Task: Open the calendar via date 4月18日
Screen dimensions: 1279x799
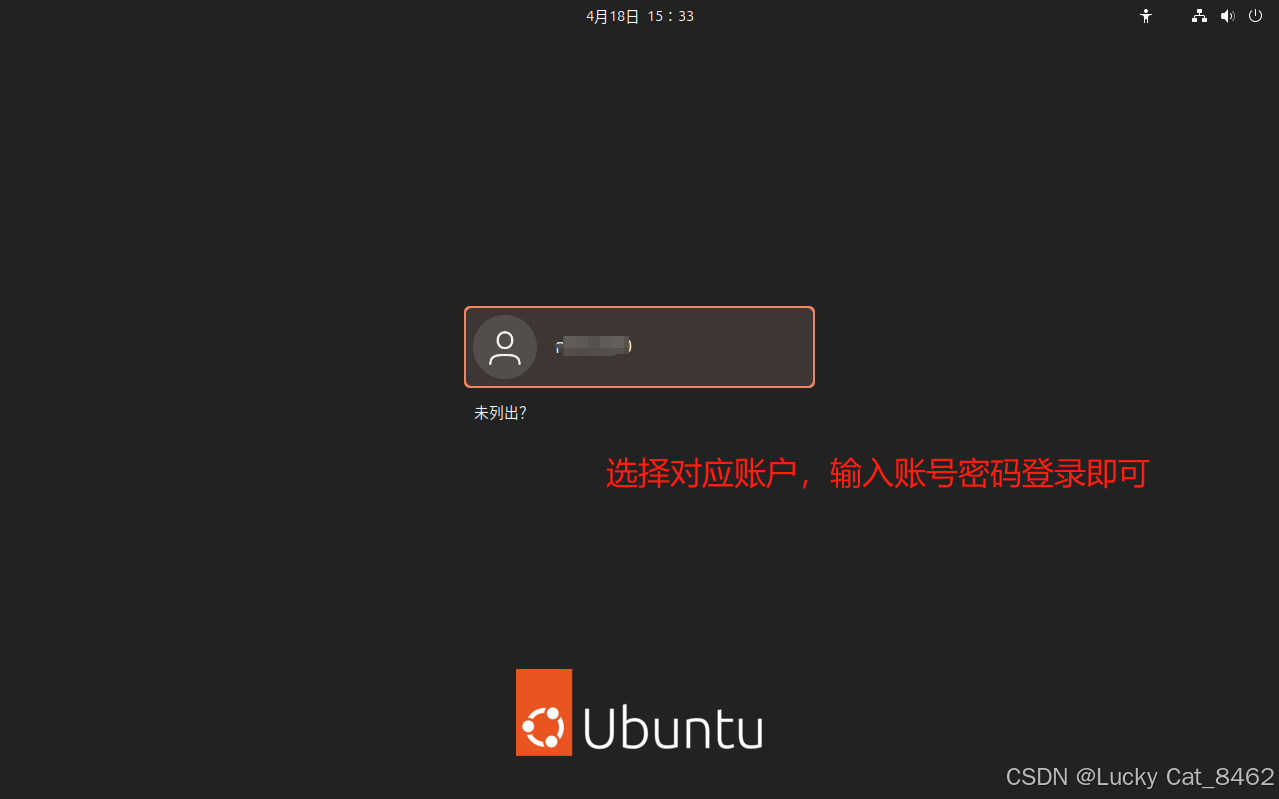Action: point(612,16)
